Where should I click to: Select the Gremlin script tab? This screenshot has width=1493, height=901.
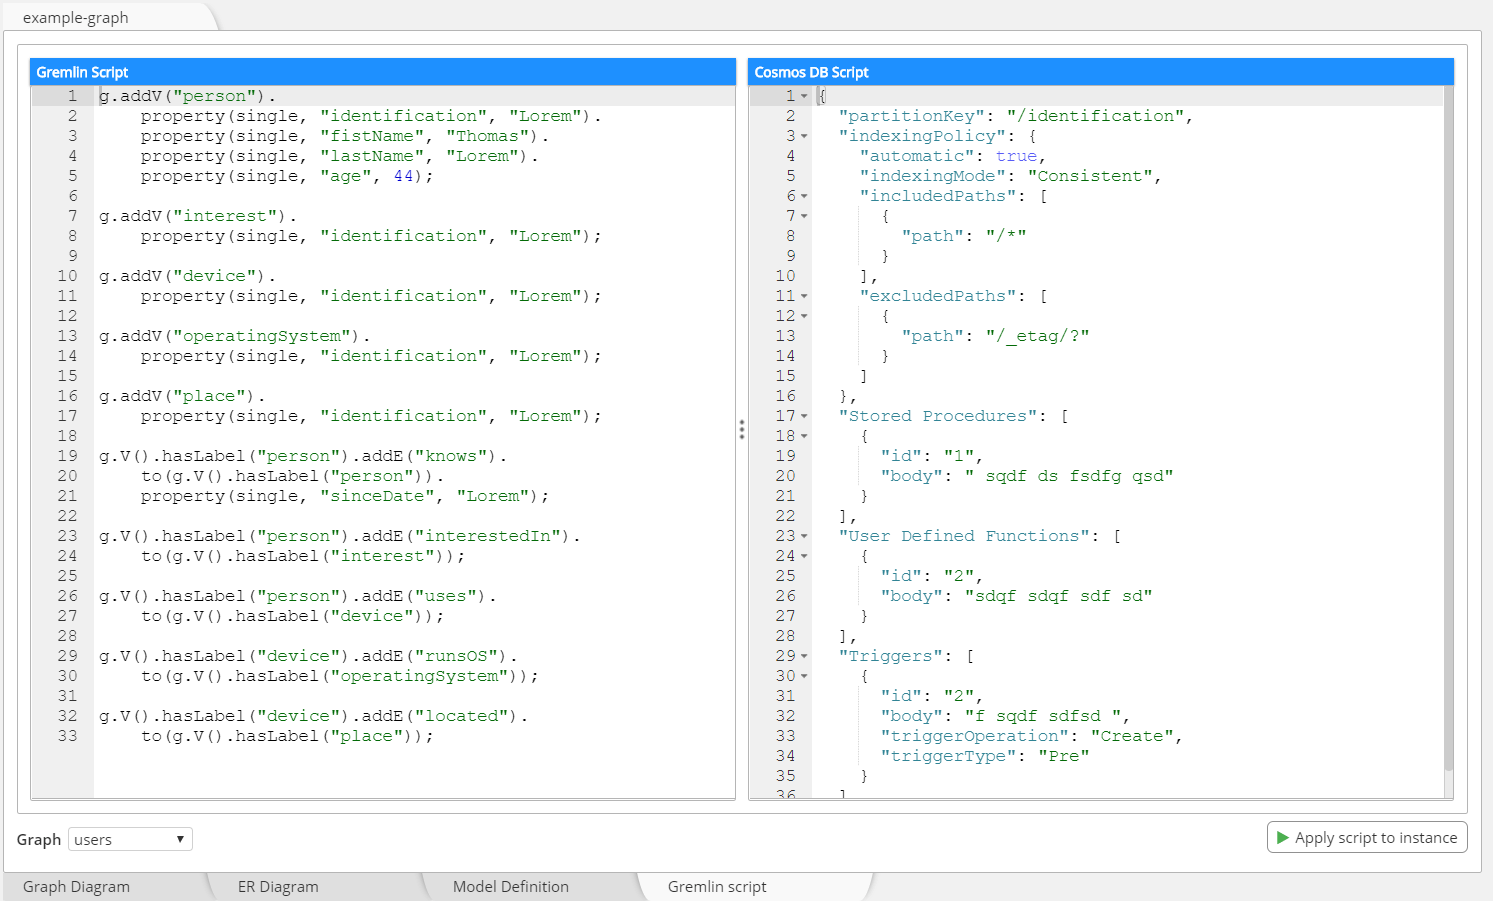pyautogui.click(x=717, y=887)
